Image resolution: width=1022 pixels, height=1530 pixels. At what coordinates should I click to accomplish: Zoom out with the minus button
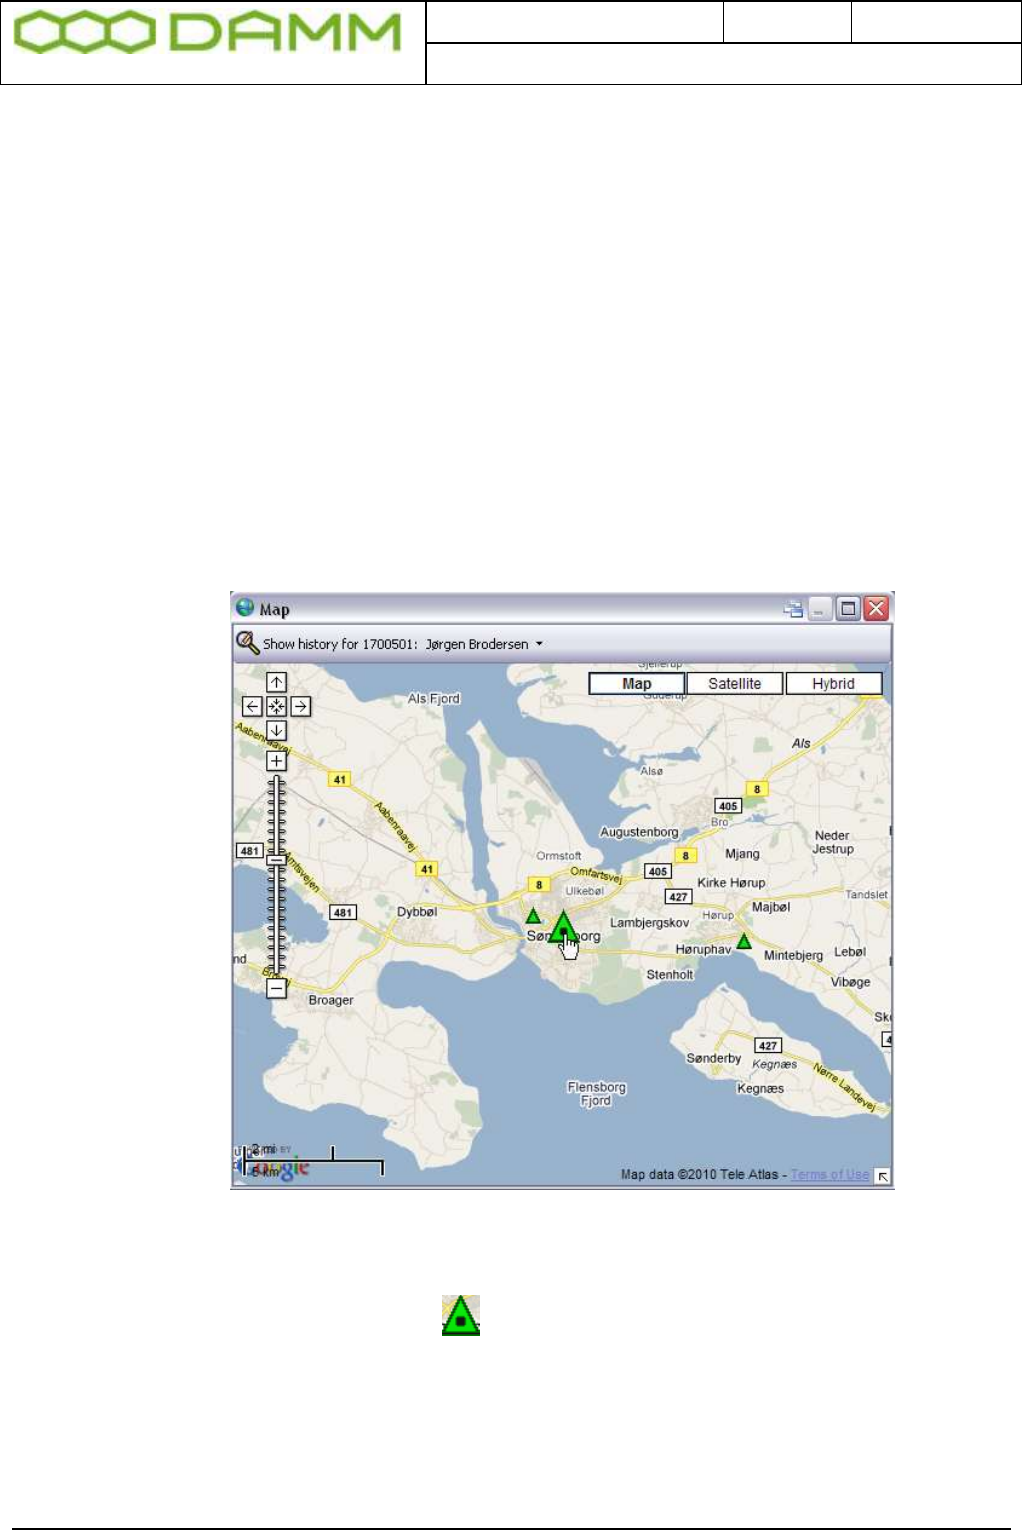(276, 988)
